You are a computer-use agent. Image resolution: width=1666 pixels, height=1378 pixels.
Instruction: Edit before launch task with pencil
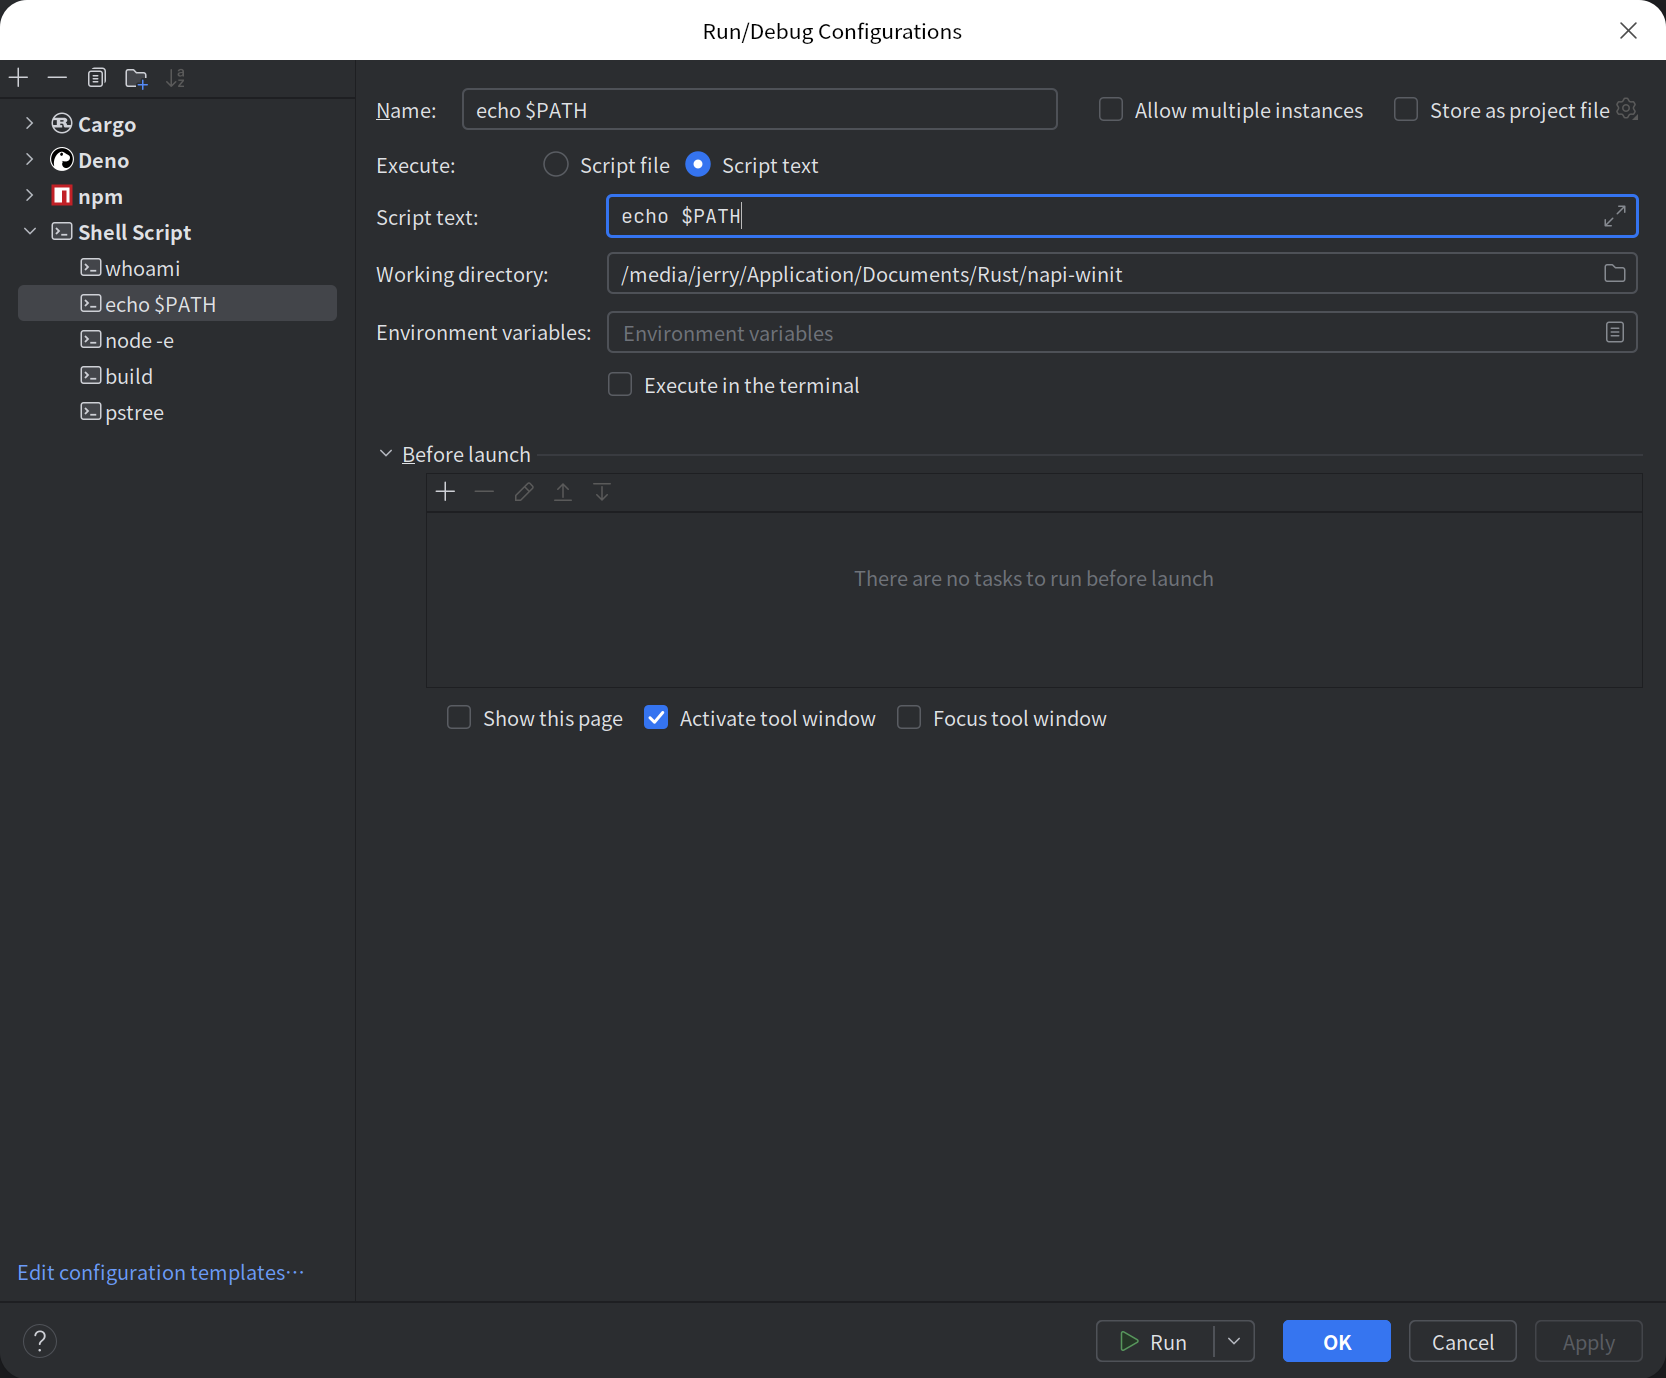pos(524,492)
